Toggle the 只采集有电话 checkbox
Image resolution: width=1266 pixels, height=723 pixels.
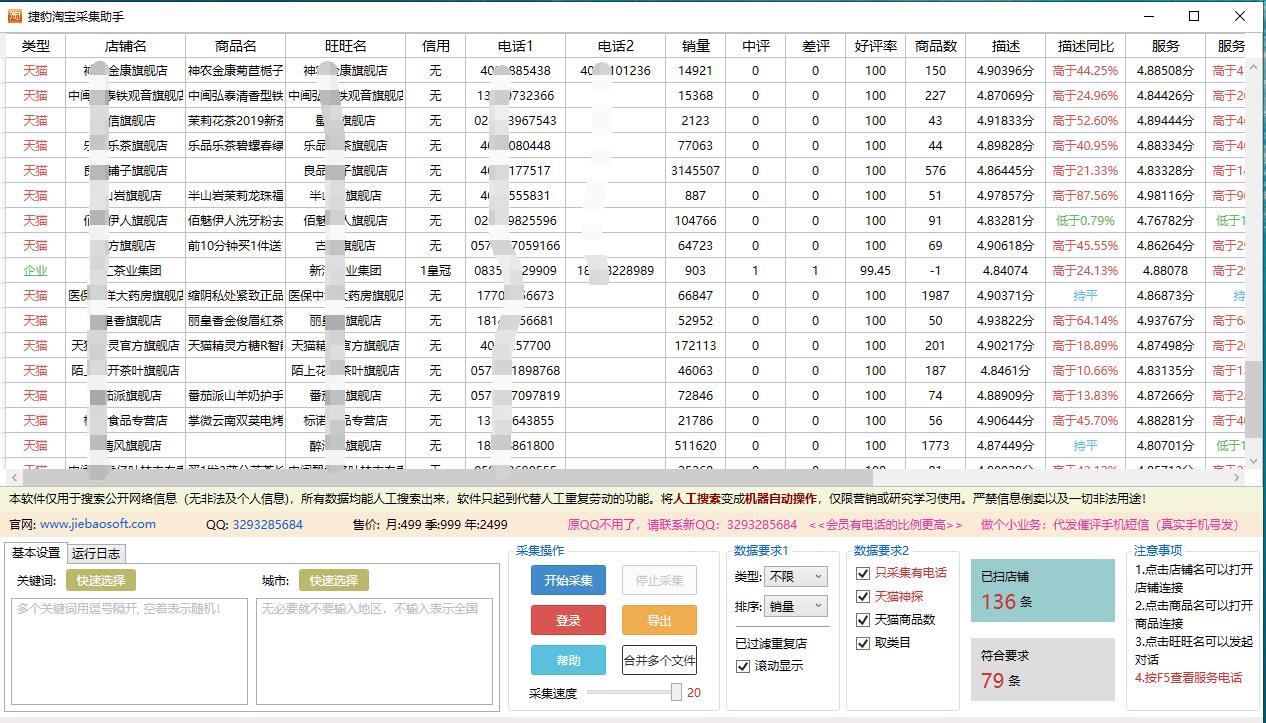pos(862,572)
